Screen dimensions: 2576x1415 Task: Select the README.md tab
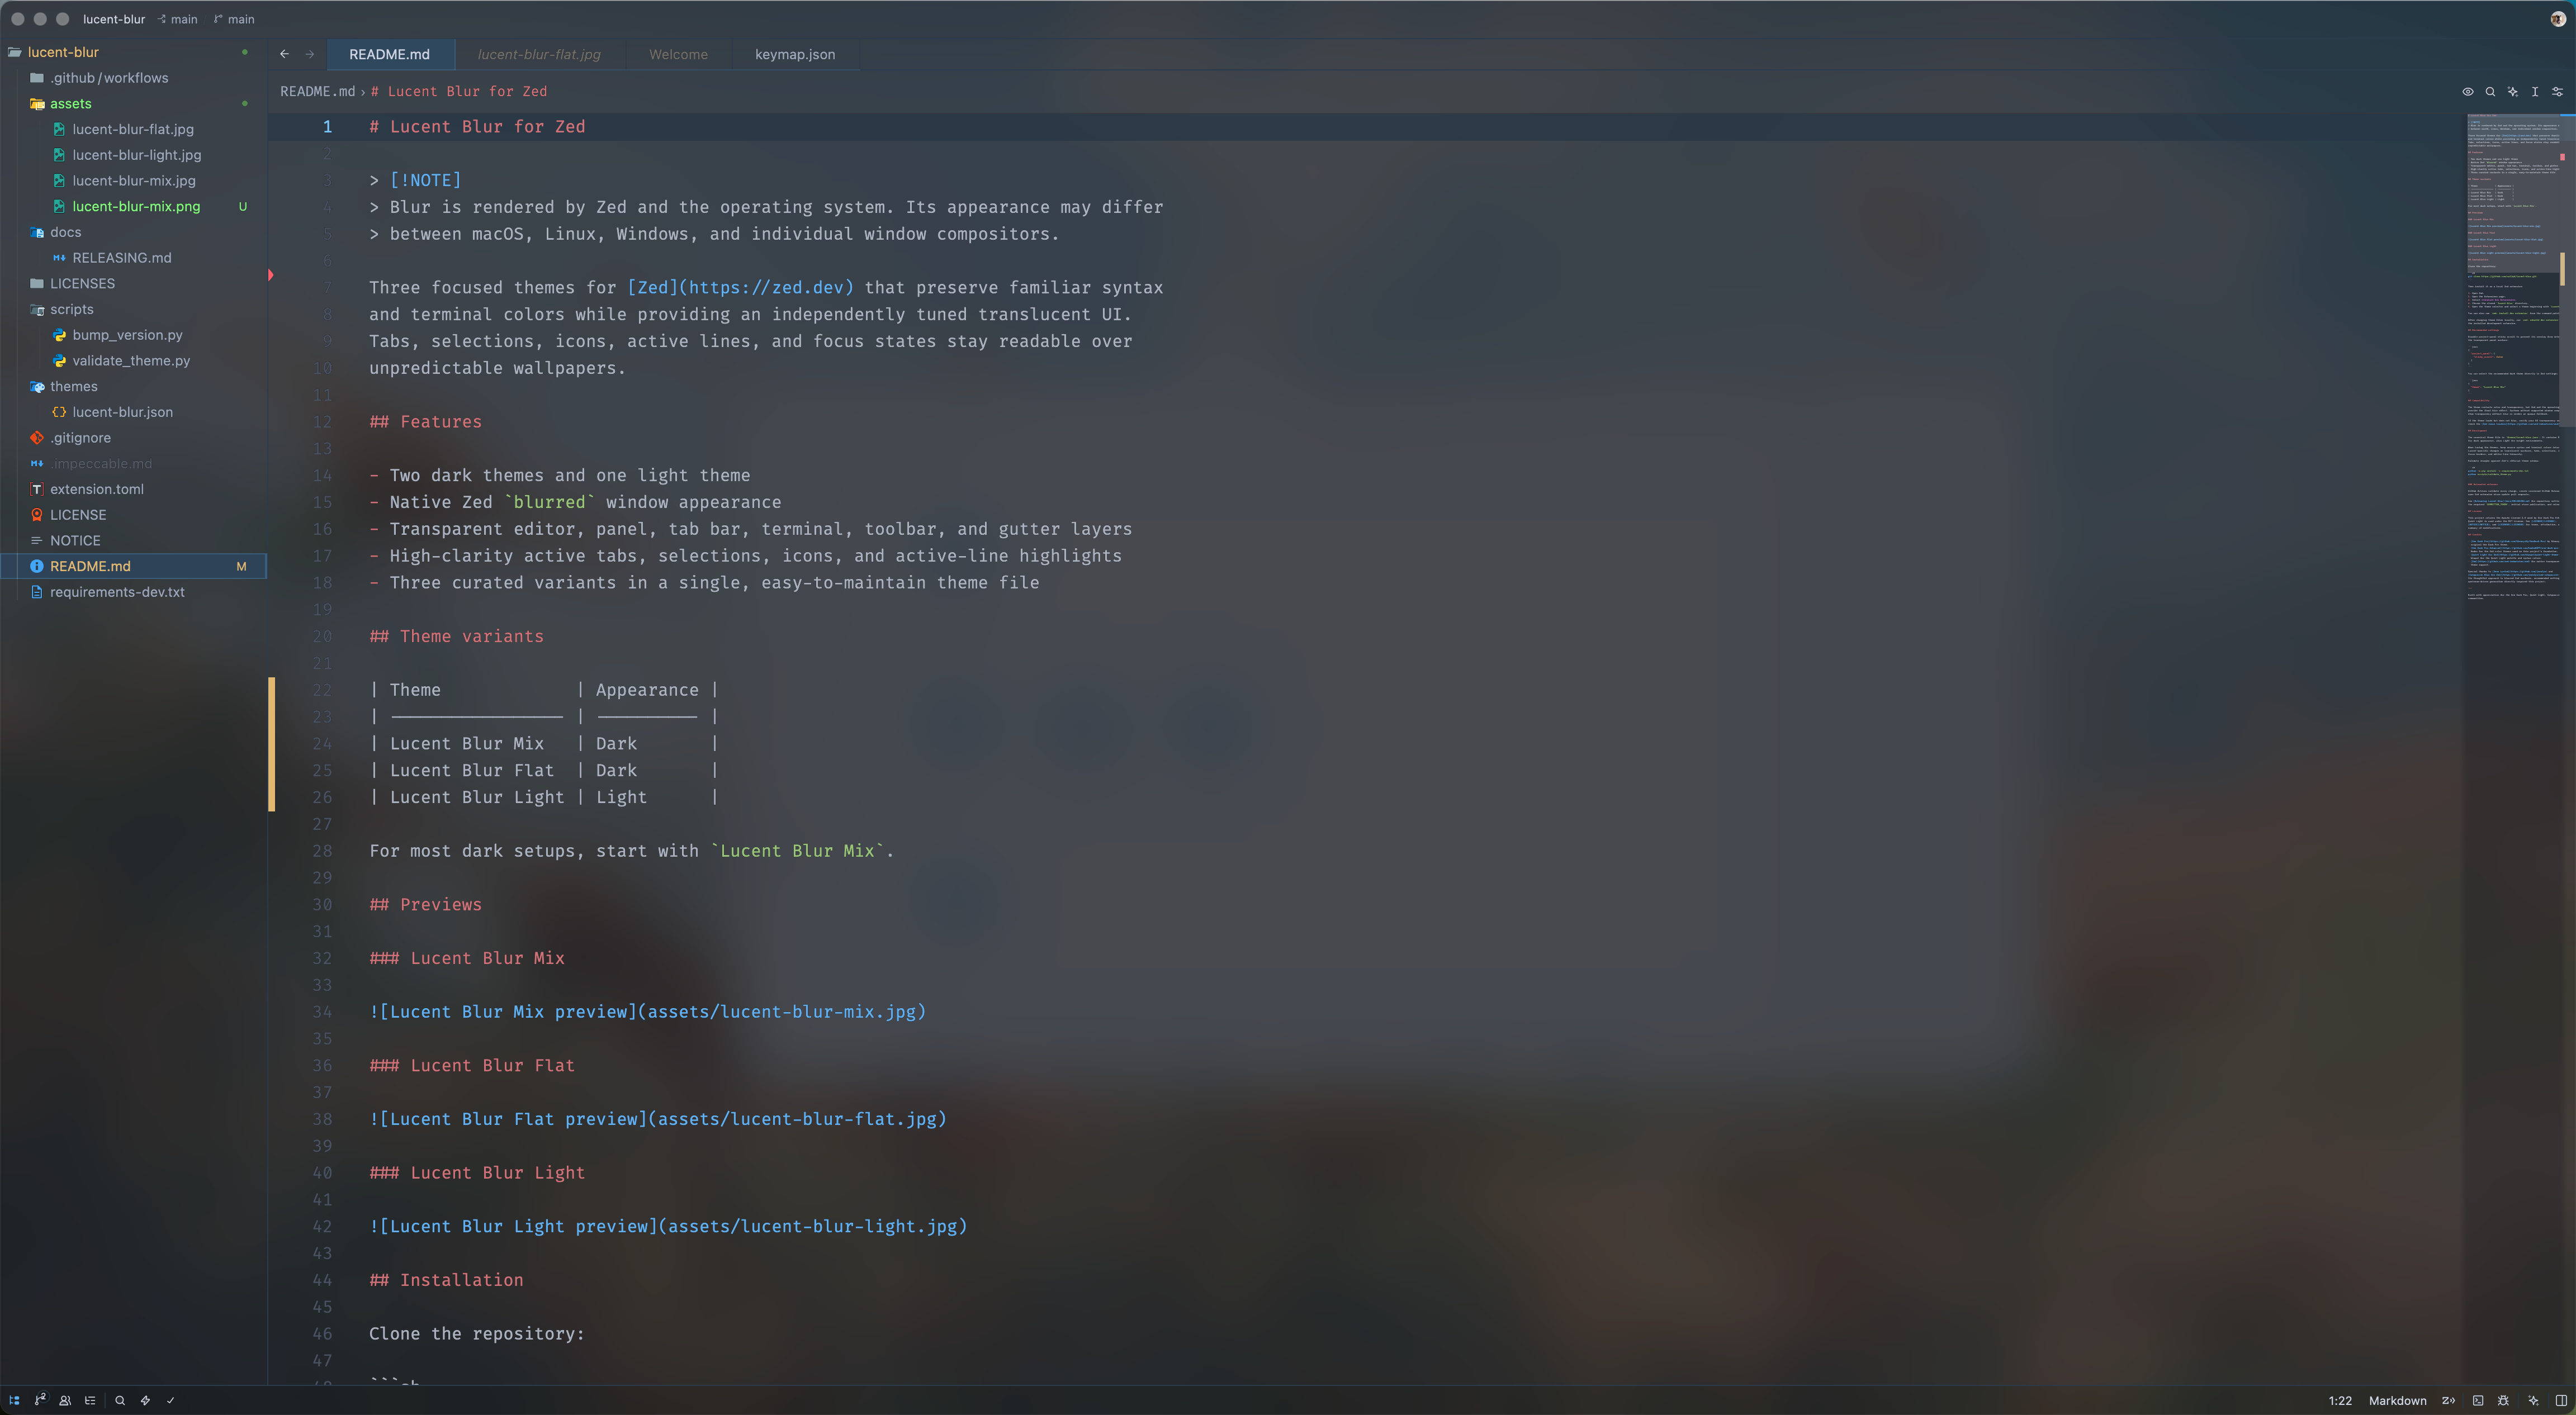coord(389,54)
